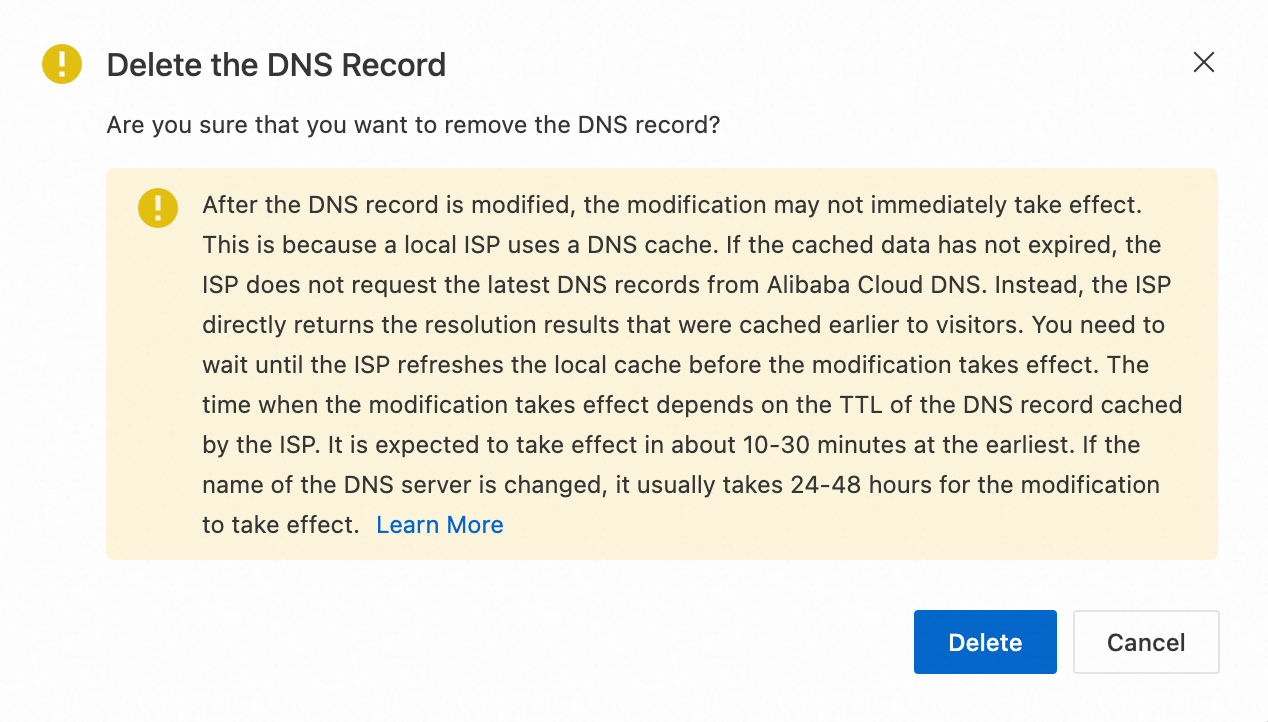The width and height of the screenshot is (1268, 722).
Task: Close the dialog with the X icon
Action: [x=1203, y=63]
